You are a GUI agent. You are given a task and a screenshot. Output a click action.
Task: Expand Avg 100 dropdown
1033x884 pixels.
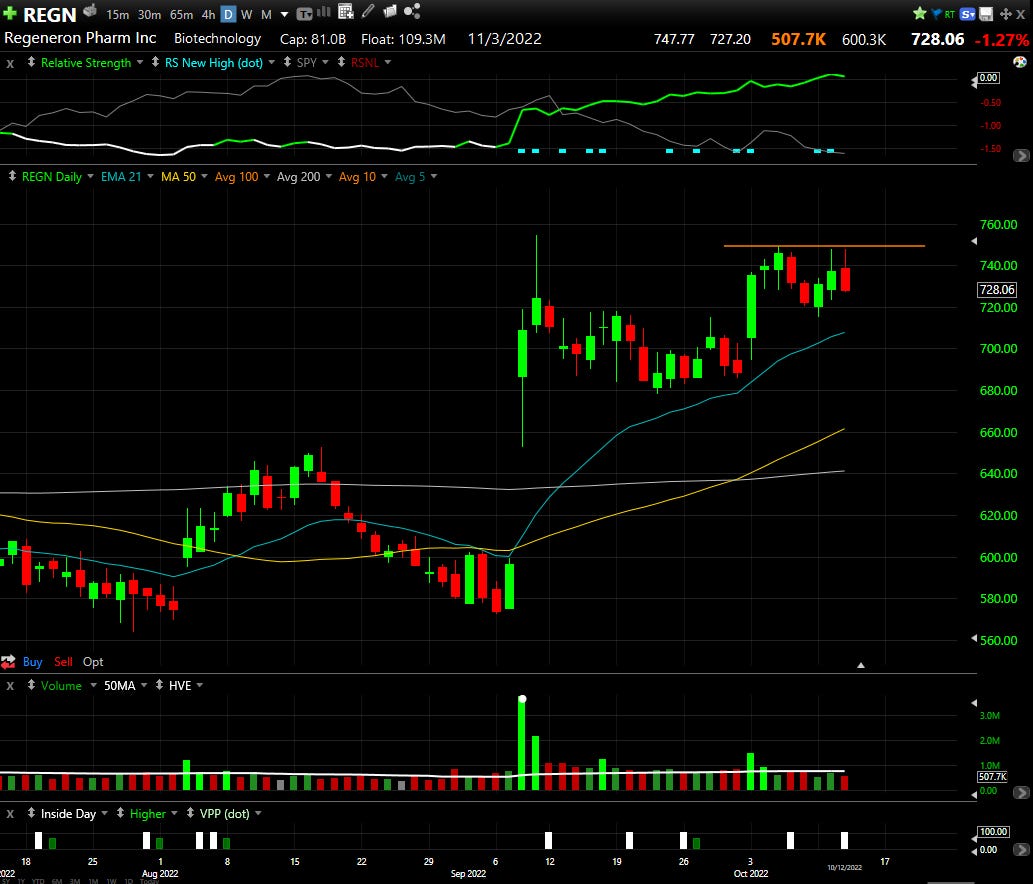(x=267, y=177)
